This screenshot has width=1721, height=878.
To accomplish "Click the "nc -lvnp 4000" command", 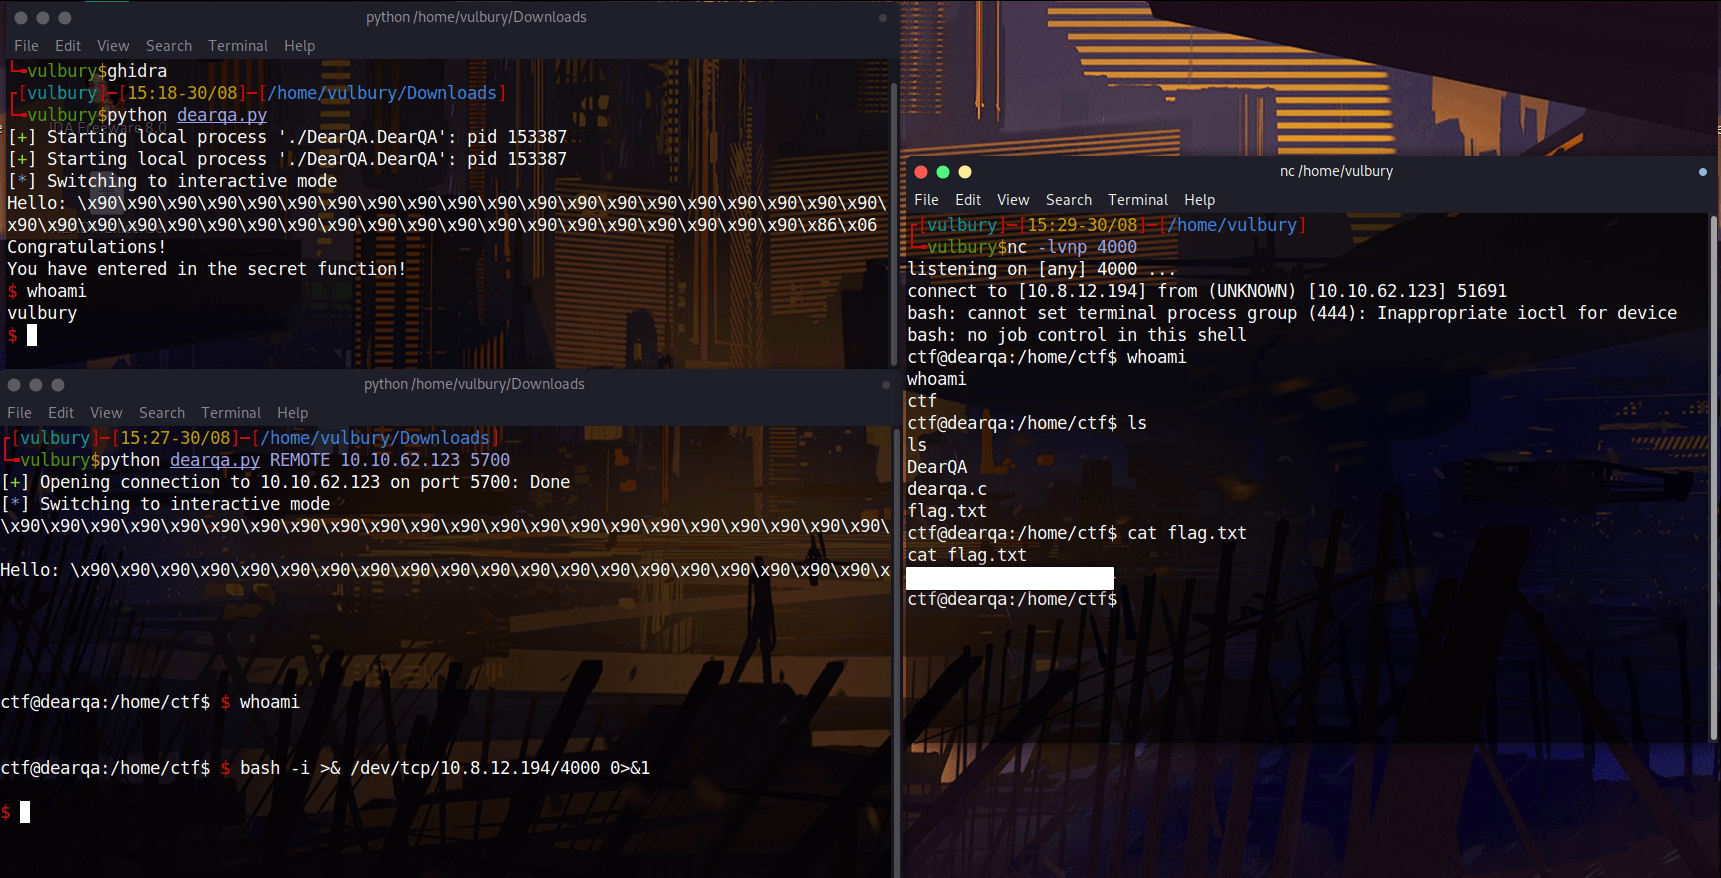I will coord(1072,247).
